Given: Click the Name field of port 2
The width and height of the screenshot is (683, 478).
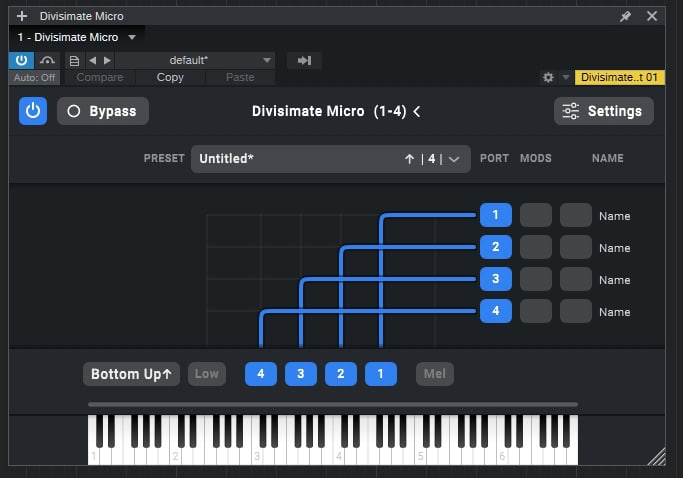Looking at the screenshot, I should (615, 248).
